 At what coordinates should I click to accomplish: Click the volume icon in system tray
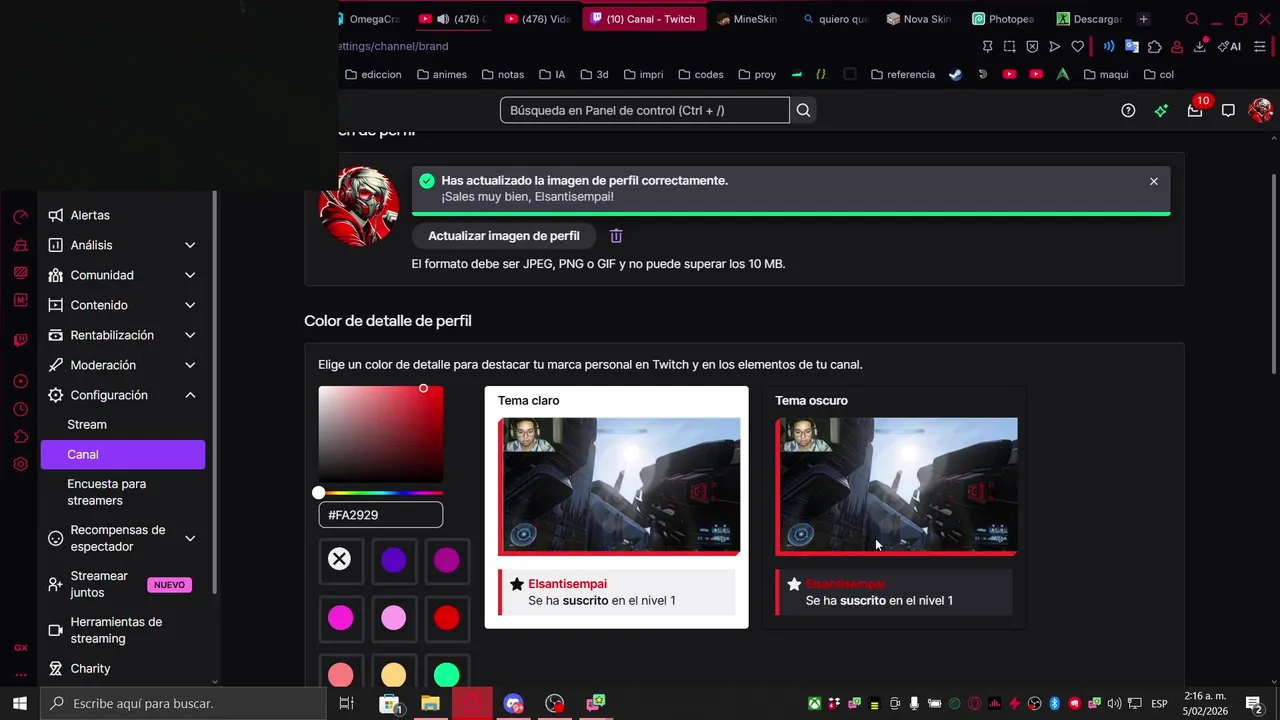tap(1114, 703)
